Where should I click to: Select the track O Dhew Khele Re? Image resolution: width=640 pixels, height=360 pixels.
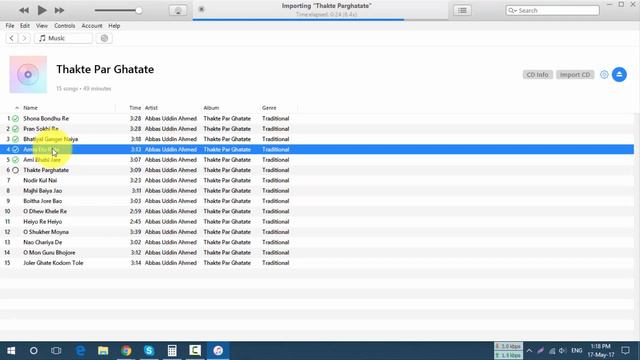click(45, 211)
